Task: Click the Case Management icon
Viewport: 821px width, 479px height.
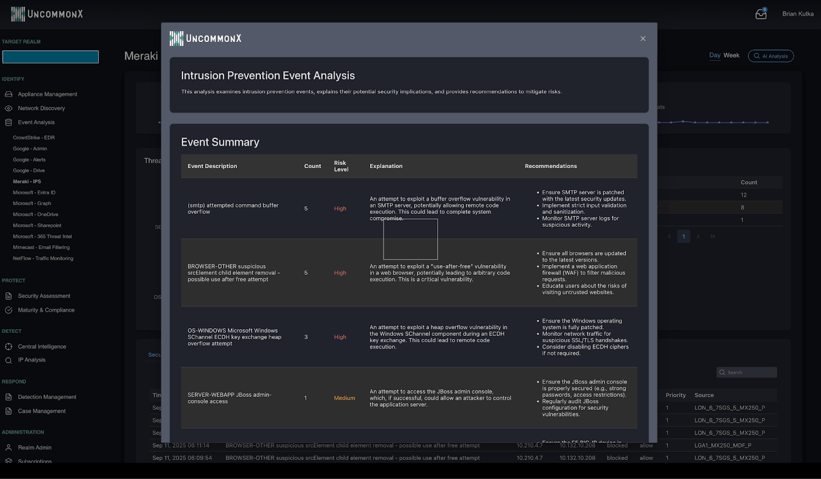Action: [9, 411]
